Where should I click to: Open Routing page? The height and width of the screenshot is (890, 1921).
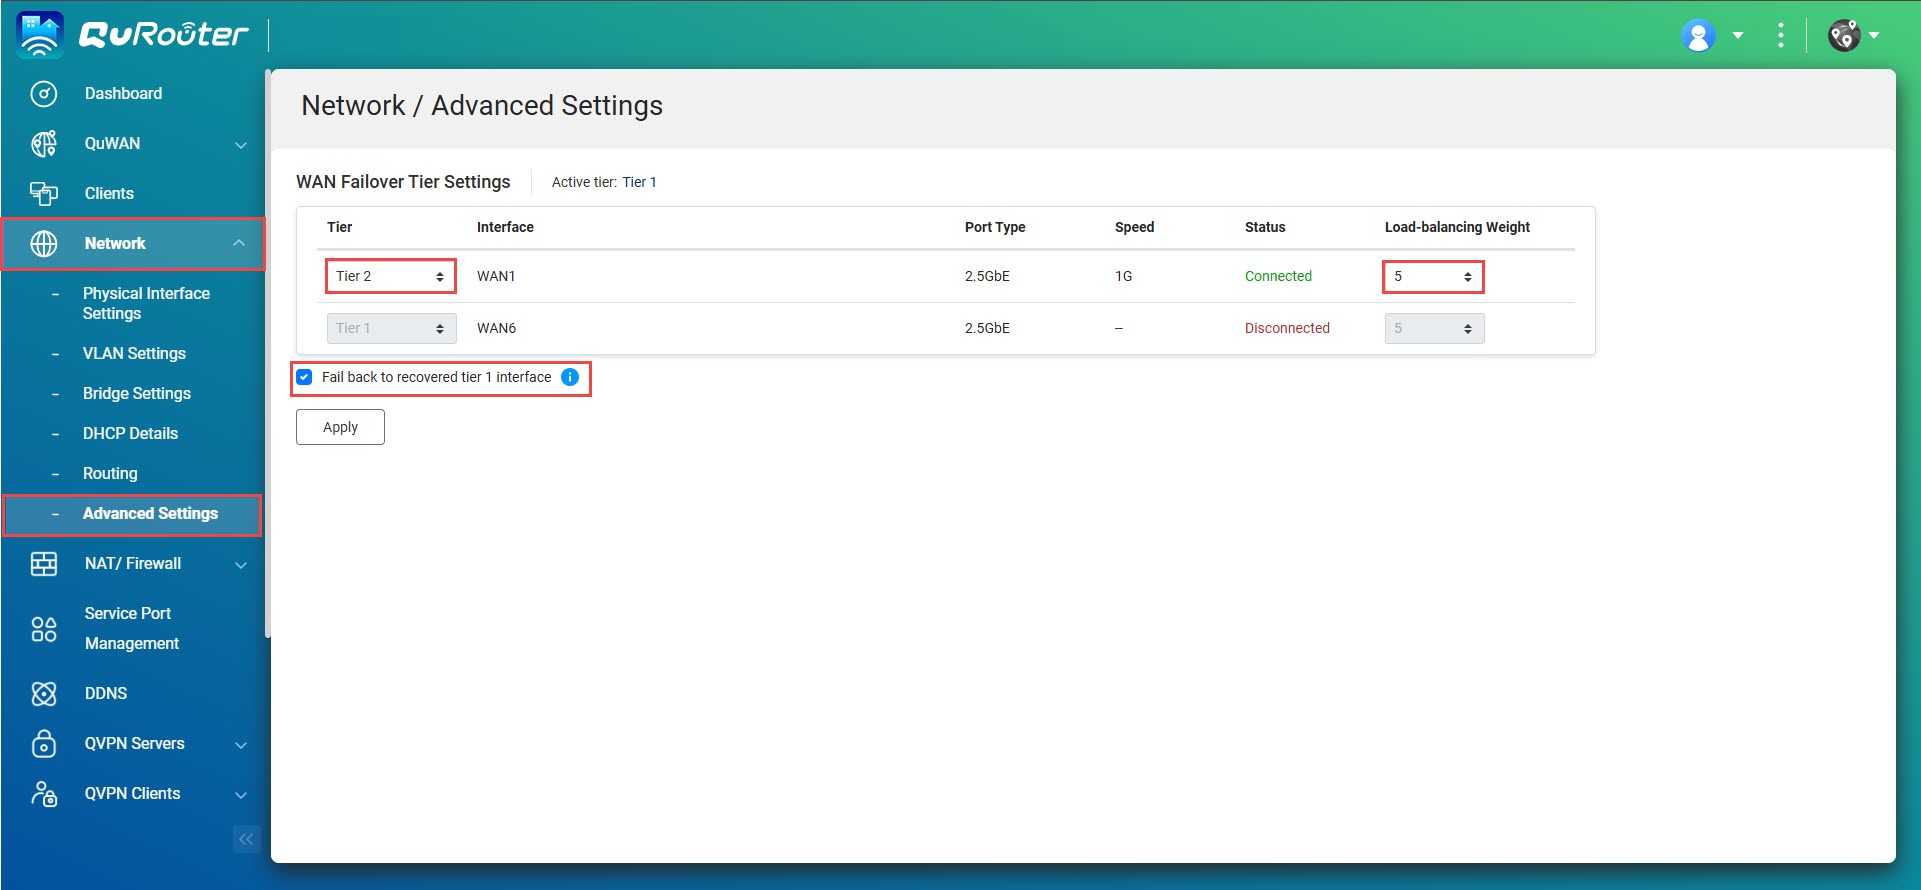click(110, 473)
